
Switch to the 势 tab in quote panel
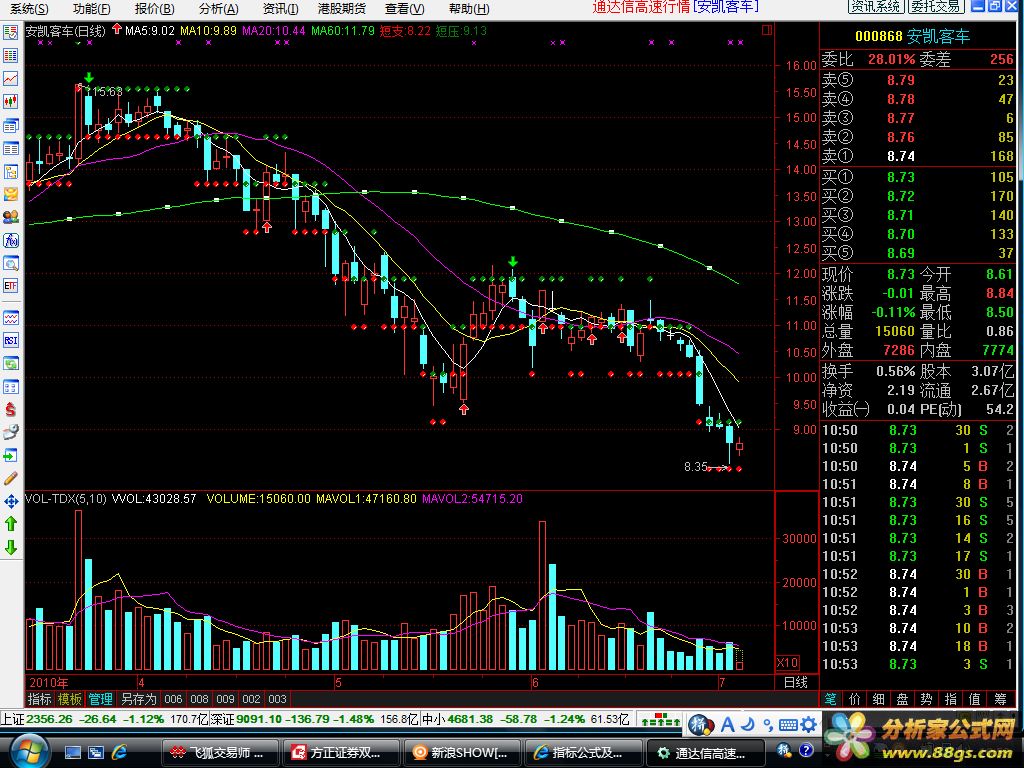pyautogui.click(x=927, y=699)
